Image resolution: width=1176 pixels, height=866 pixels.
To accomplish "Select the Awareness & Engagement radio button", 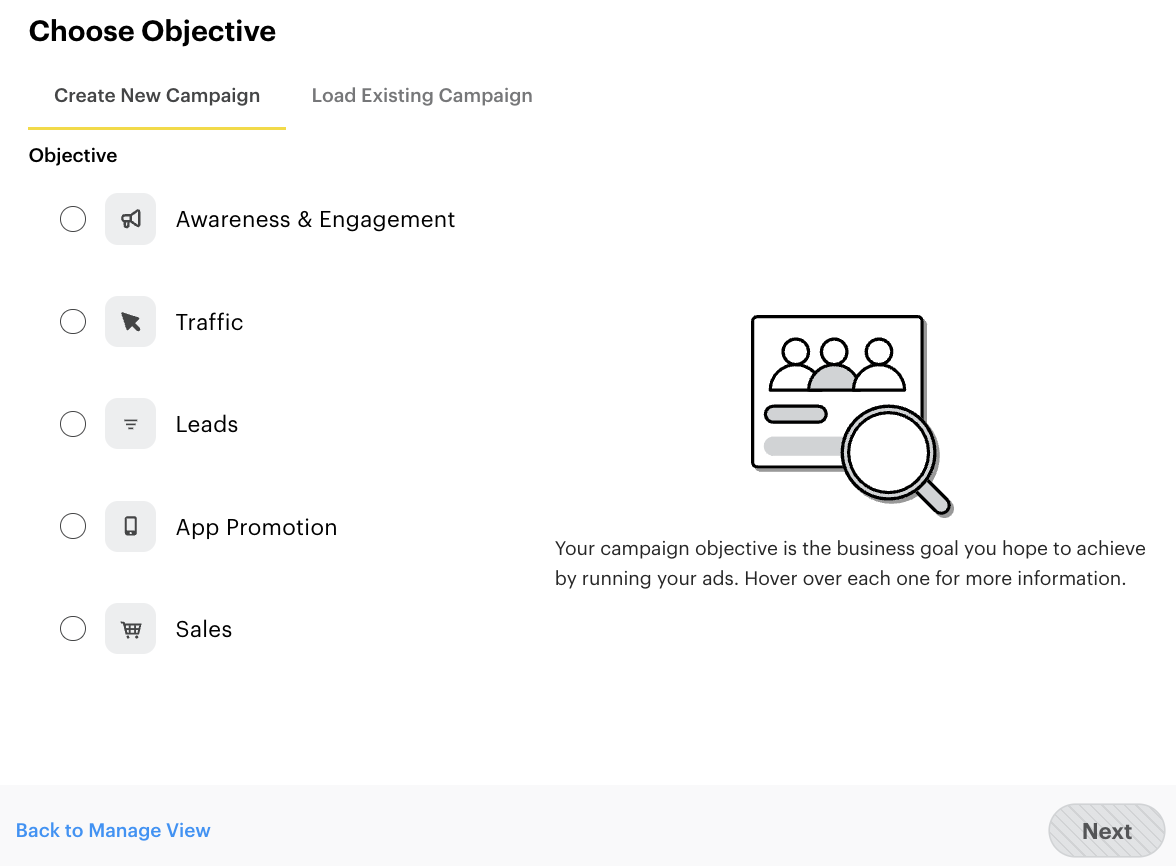I will [x=72, y=218].
